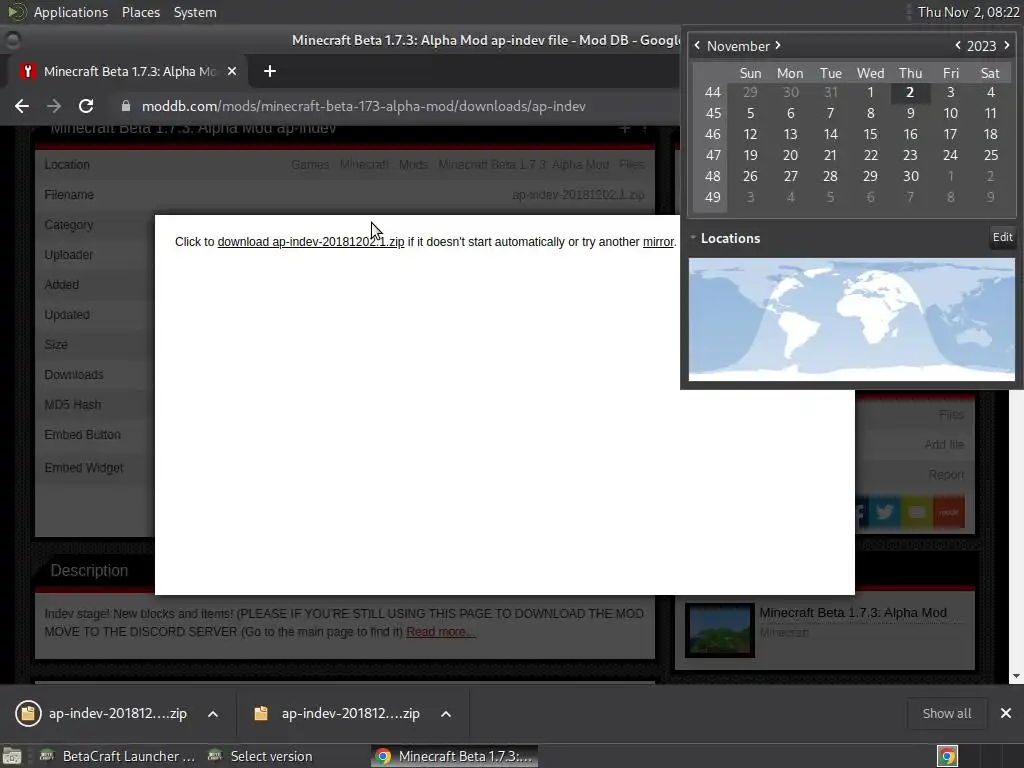Open Minecraft Beta 1.7.3: Alpha Mod sidebar link
This screenshot has height=768, width=1024.
tap(853, 613)
